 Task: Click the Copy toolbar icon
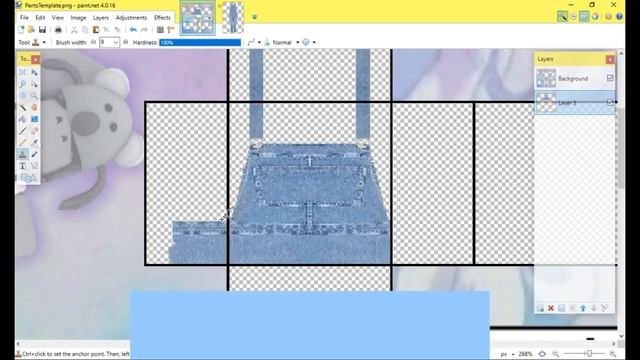pos(85,30)
